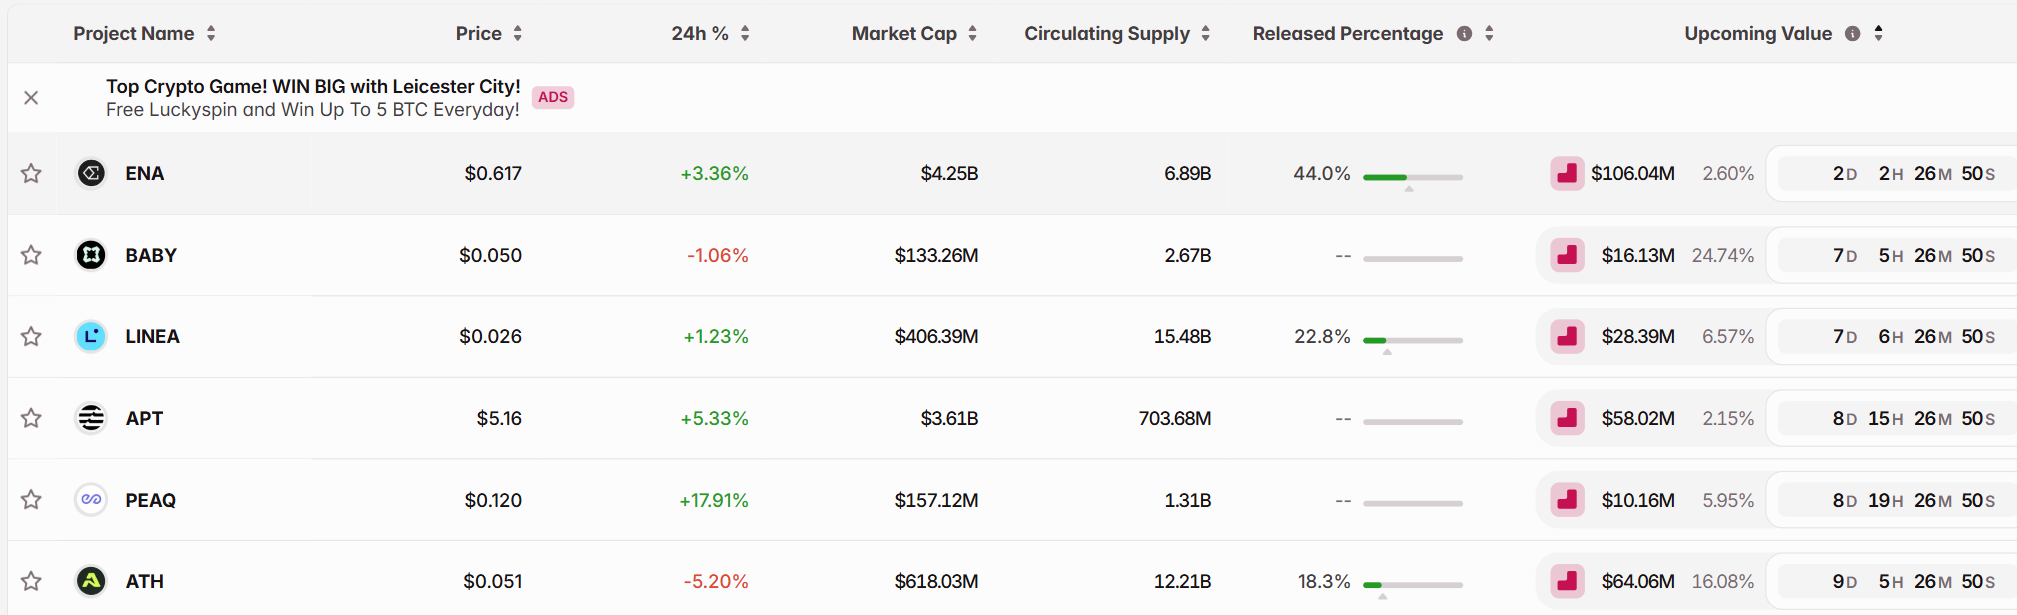This screenshot has height=615, width=2017.
Task: Click the ENA token logo icon
Action: [91, 173]
